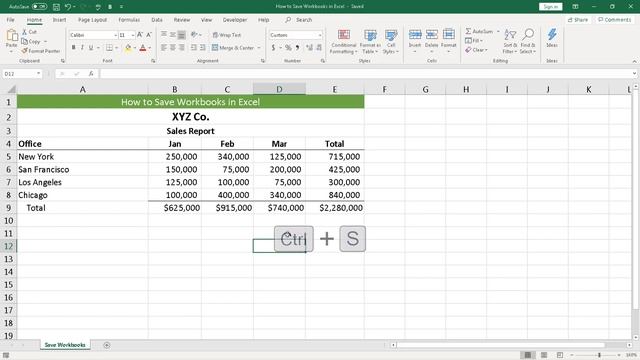640x360 pixels.
Task: Toggle Middle Align button
Action: 173,35
